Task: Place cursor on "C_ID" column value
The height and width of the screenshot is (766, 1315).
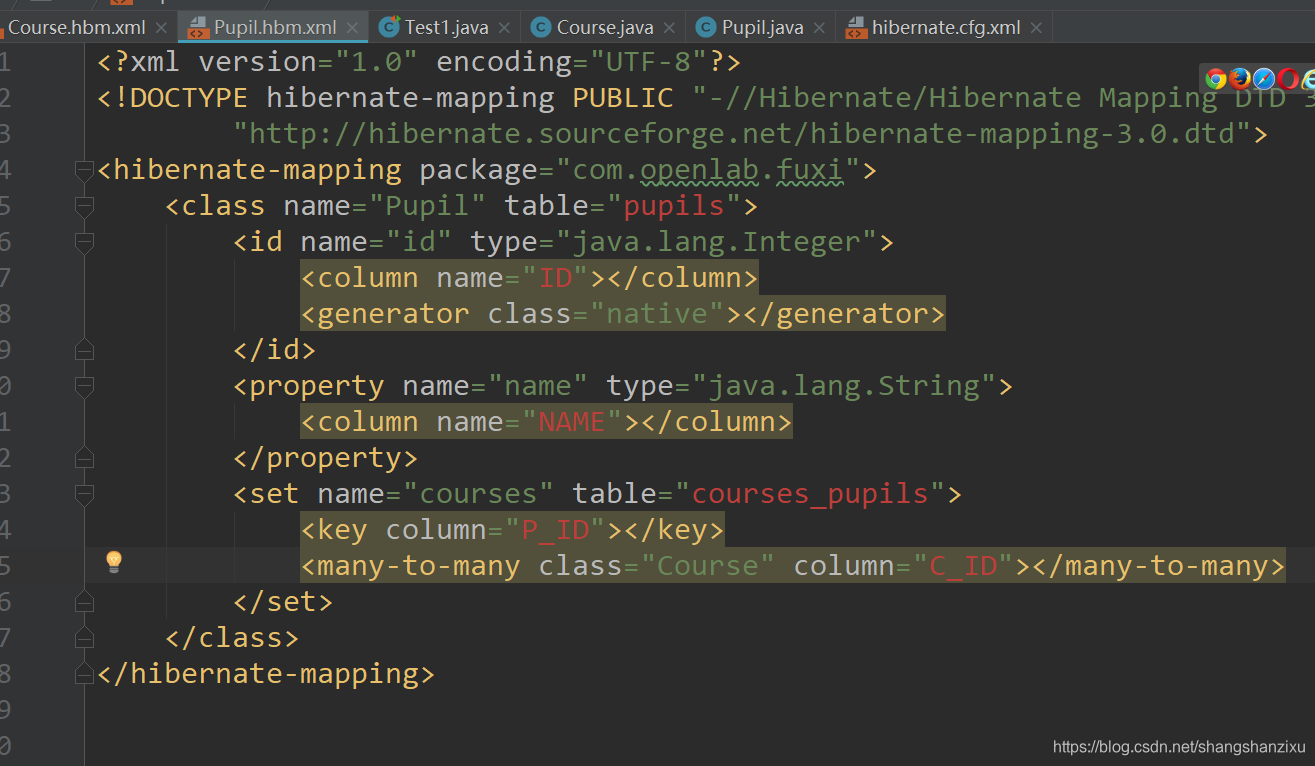Action: click(x=964, y=566)
